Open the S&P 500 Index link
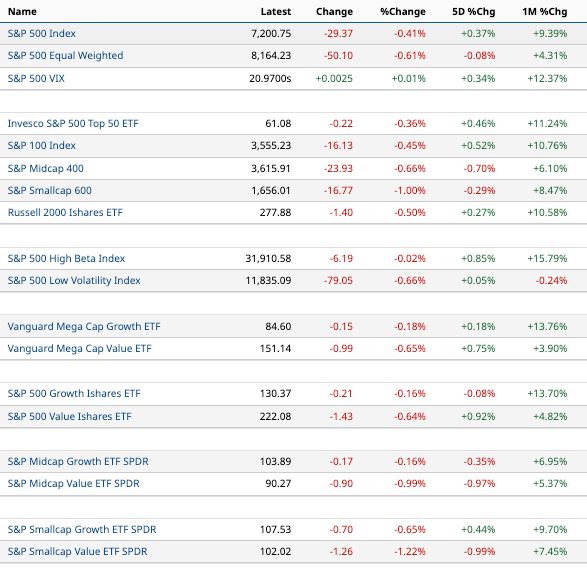 pos(42,33)
